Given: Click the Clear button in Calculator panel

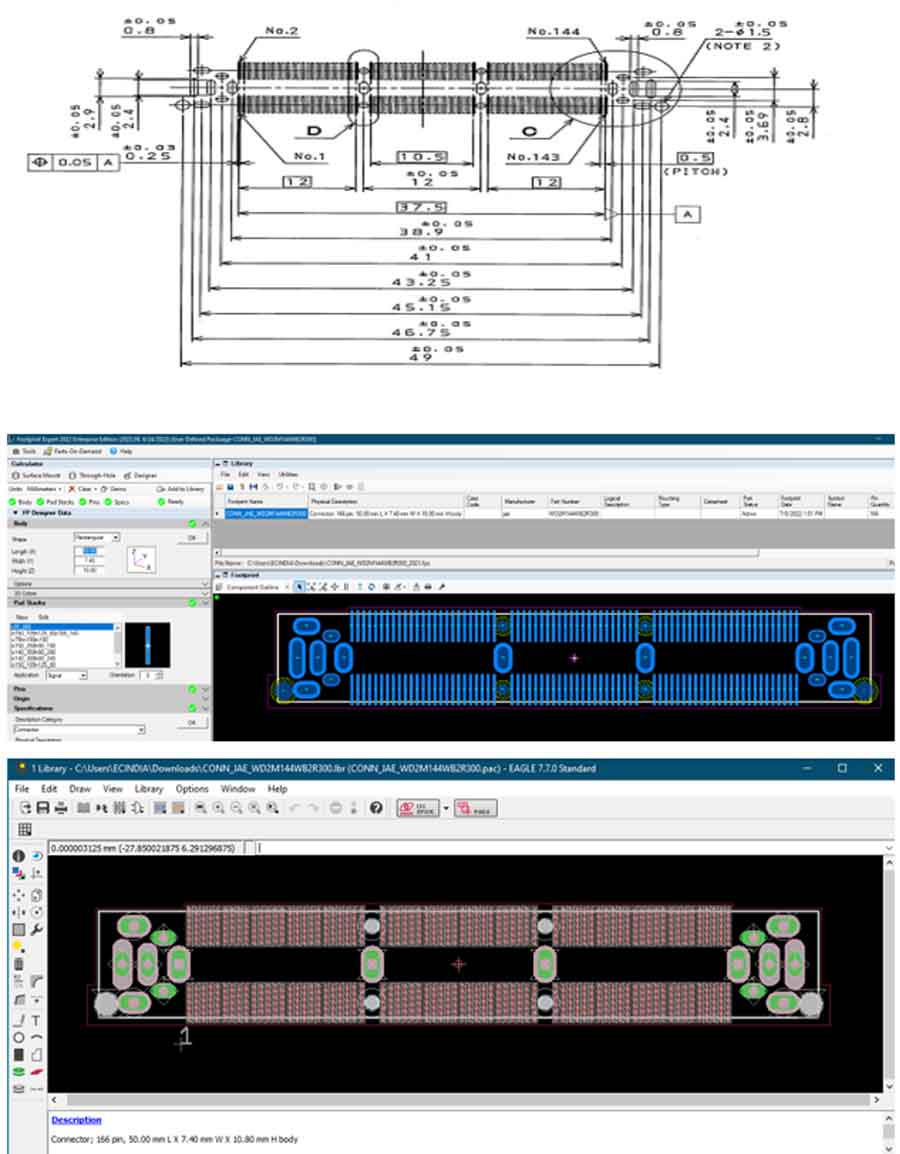Looking at the screenshot, I should click(x=82, y=489).
